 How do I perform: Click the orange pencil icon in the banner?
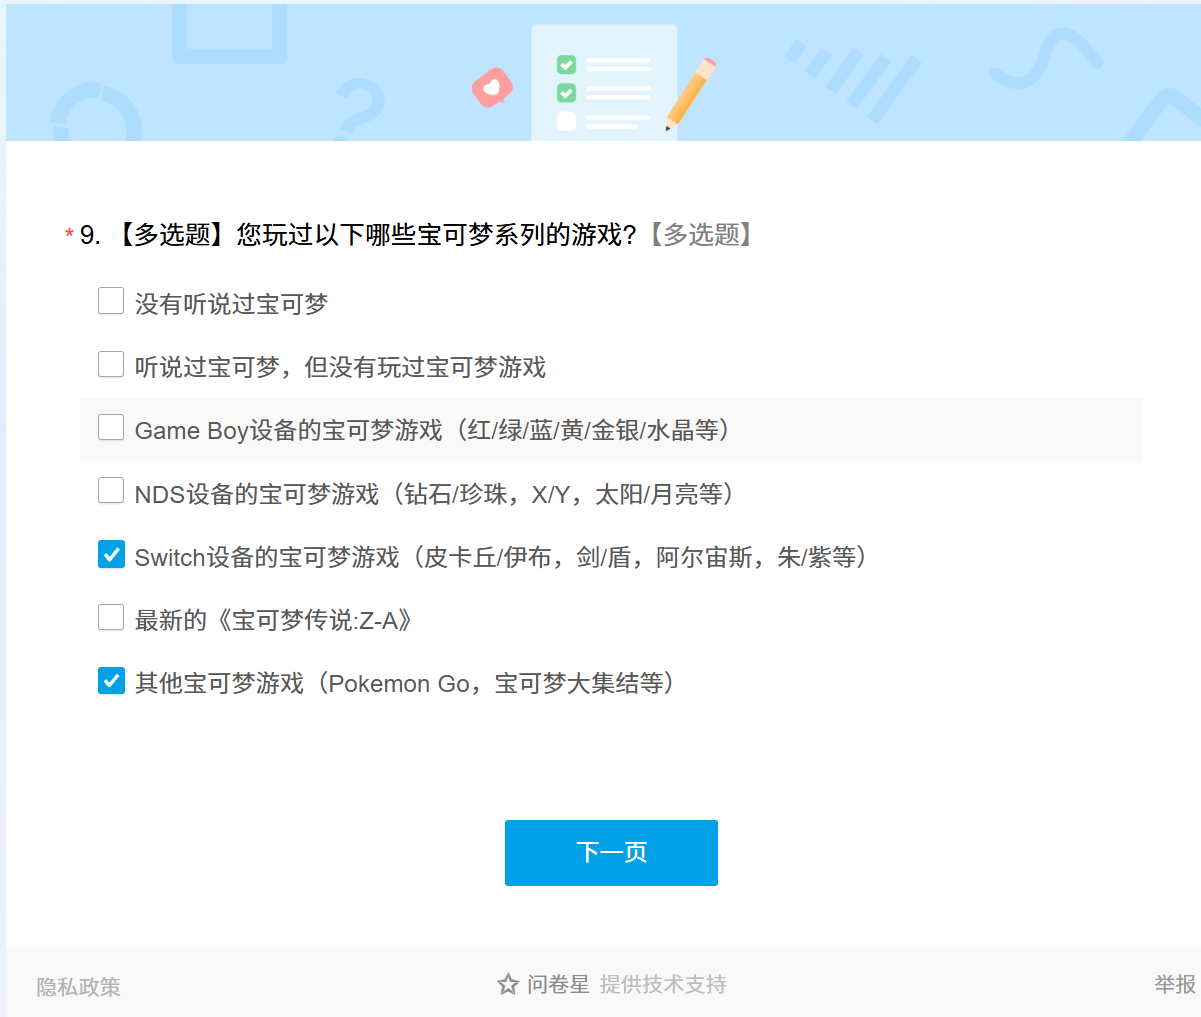tap(691, 93)
